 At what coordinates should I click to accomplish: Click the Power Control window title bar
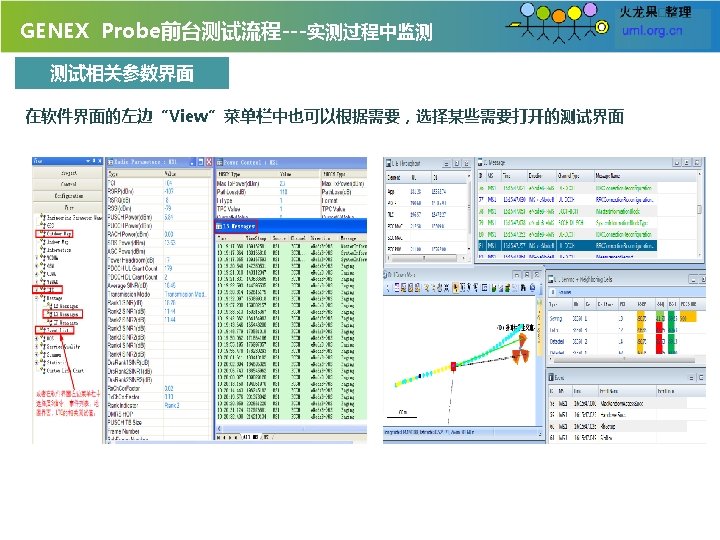tap(291, 162)
